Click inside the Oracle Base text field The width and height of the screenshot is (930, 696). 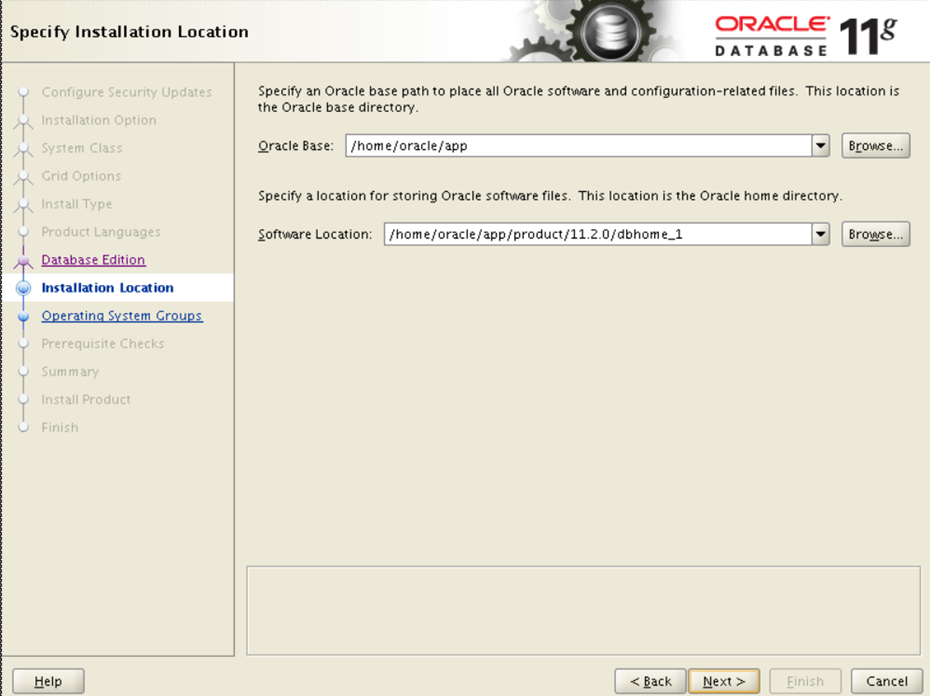[x=578, y=146]
